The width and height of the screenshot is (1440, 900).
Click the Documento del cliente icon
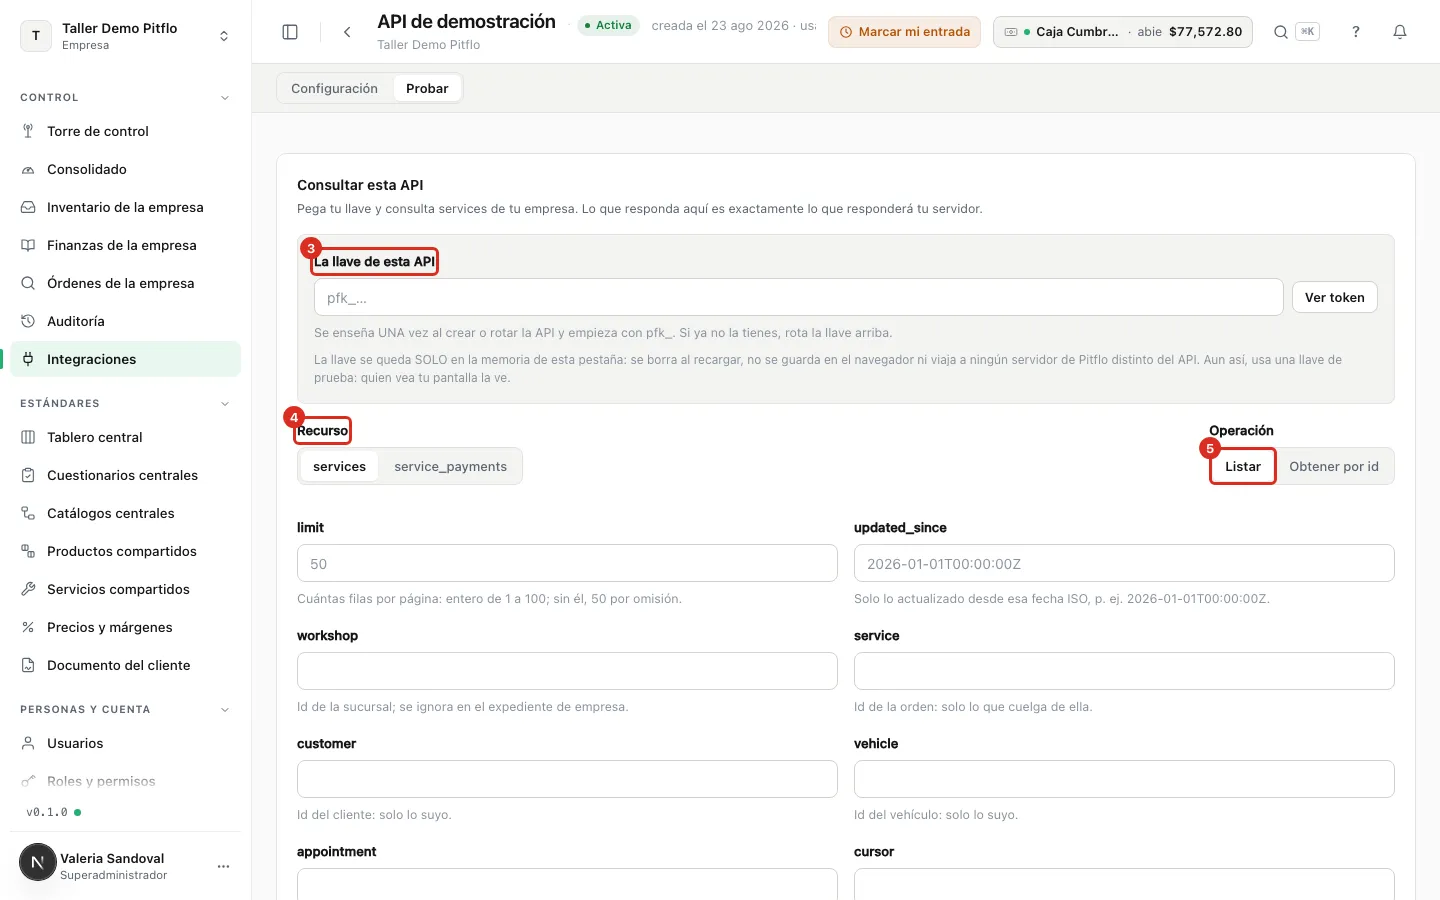coord(28,665)
